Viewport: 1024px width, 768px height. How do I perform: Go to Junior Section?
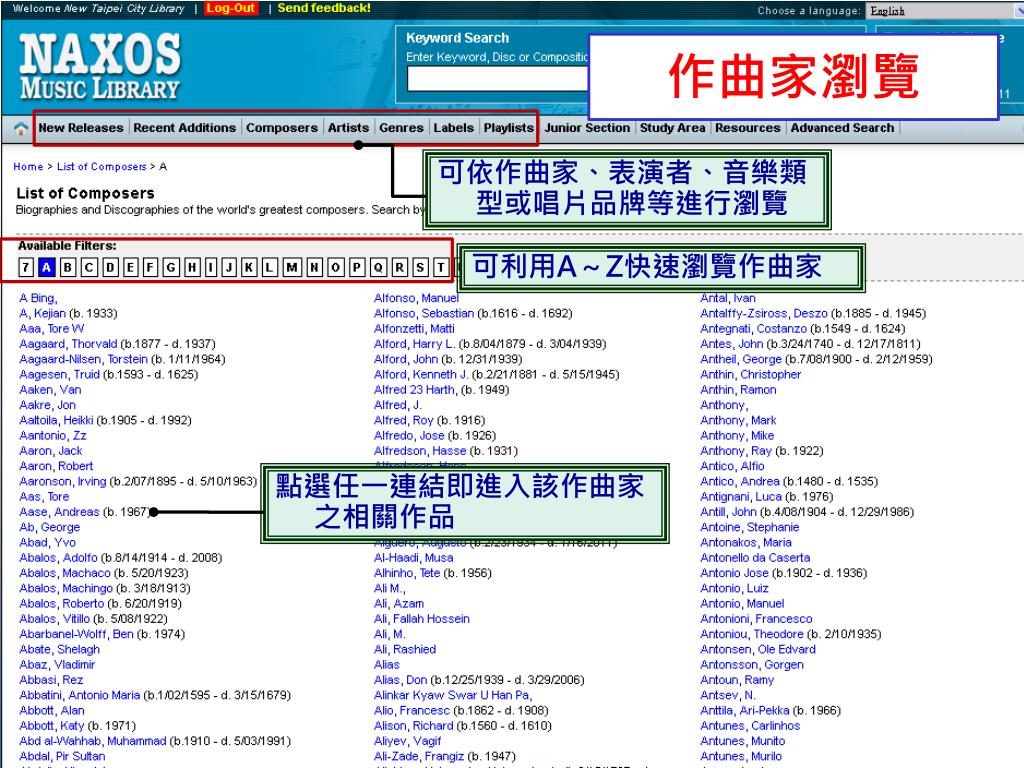588,128
